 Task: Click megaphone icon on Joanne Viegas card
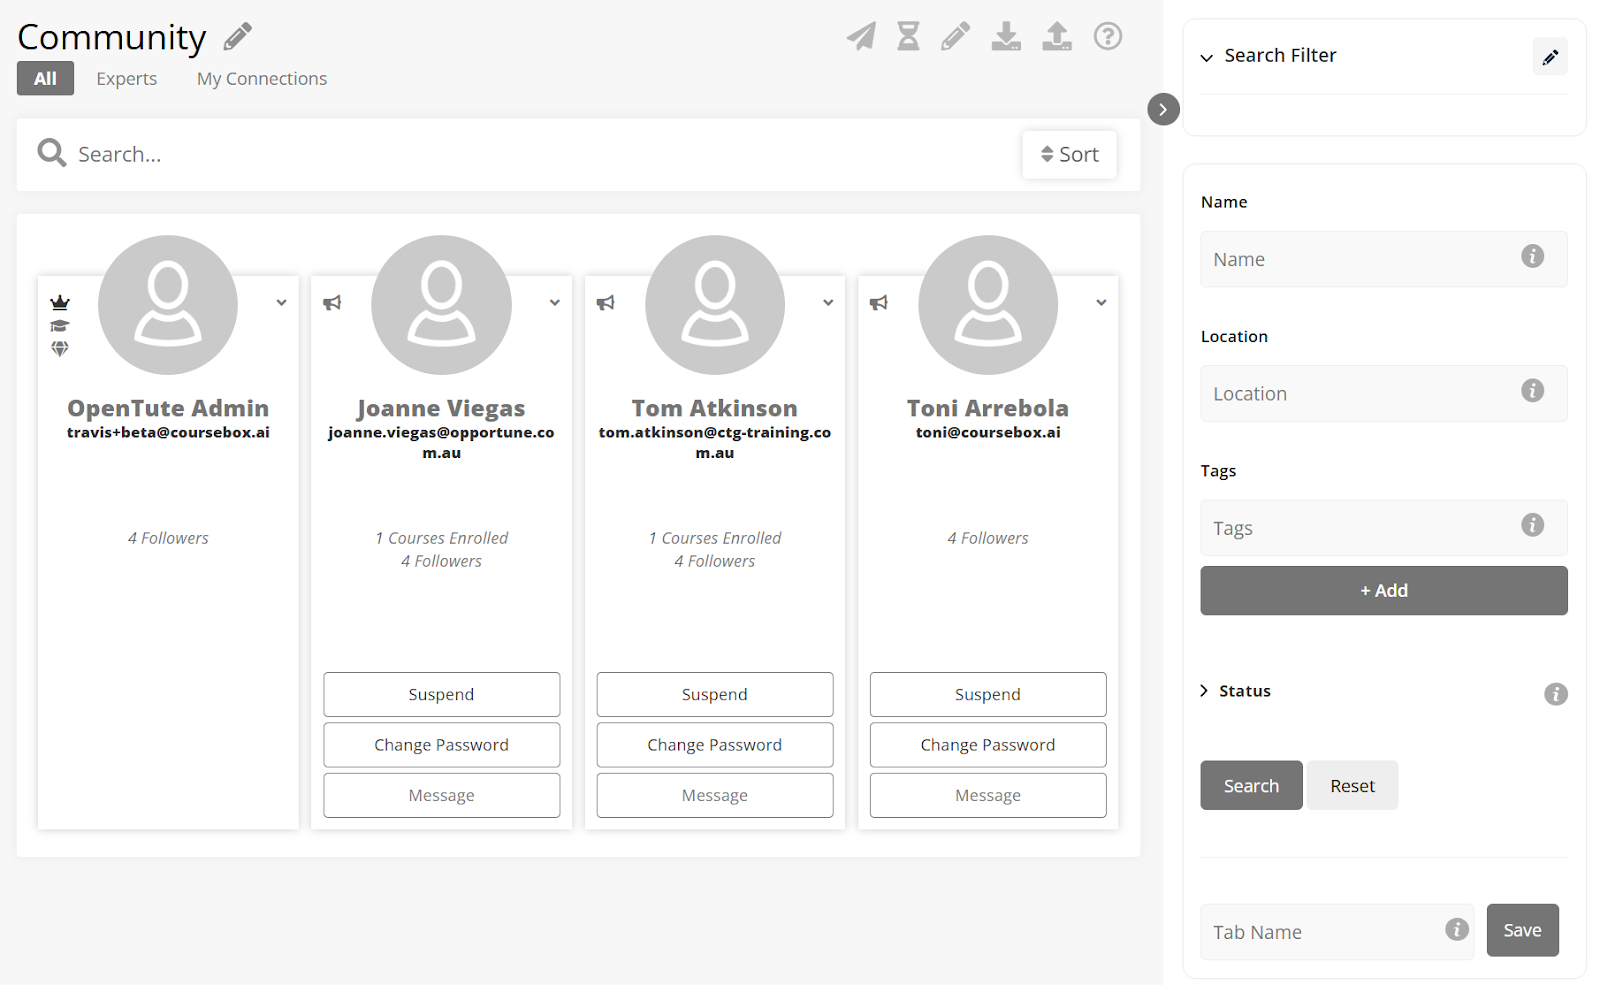pos(332,303)
